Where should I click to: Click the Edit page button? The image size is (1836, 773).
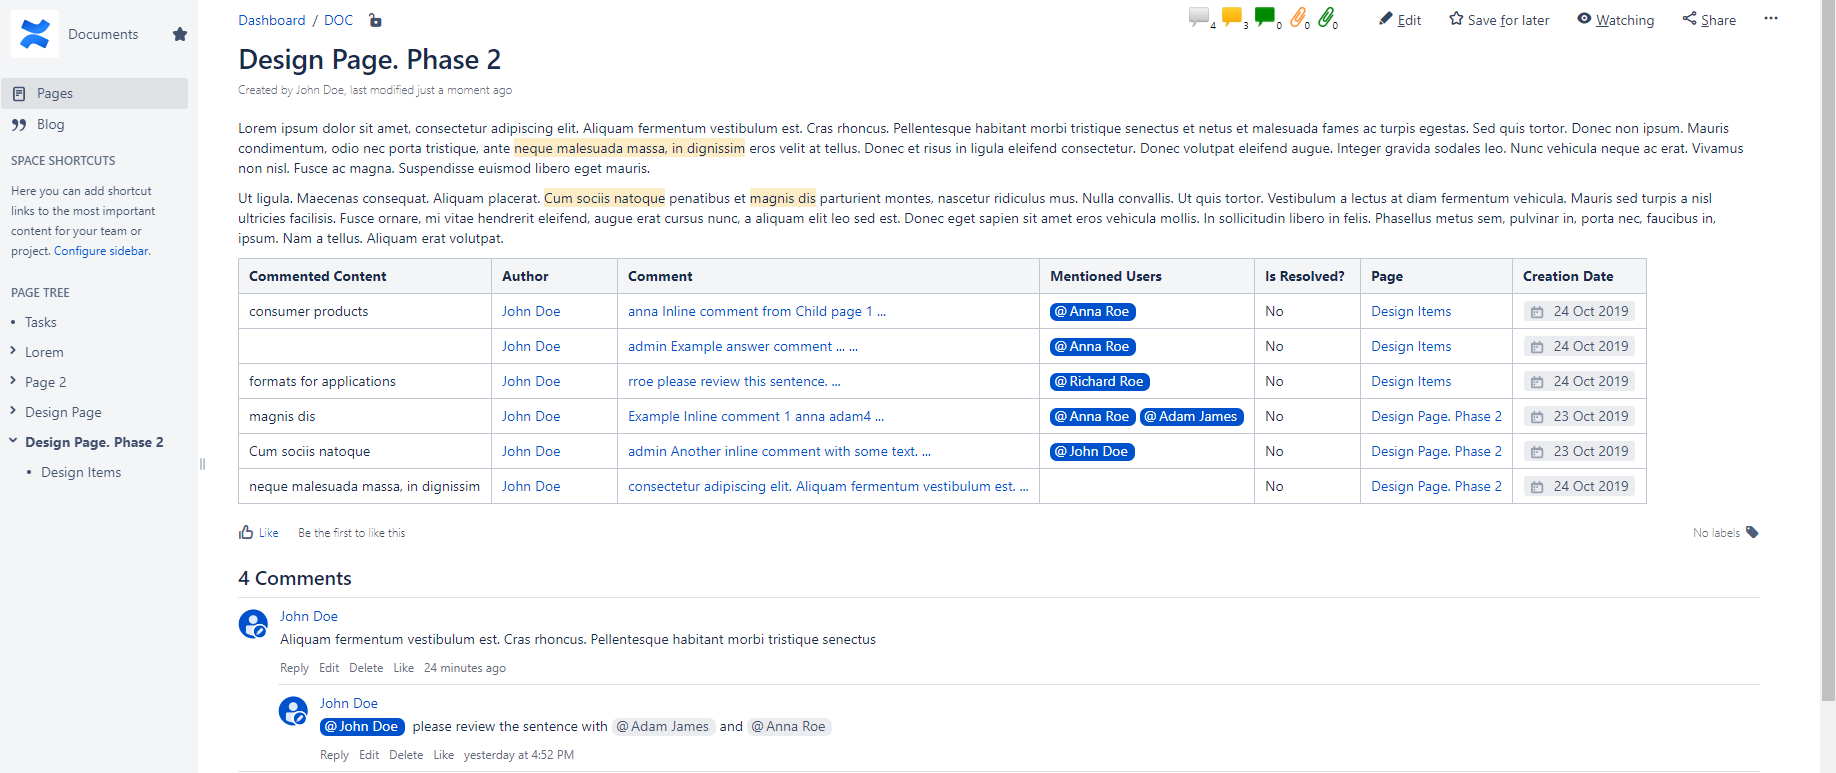tap(1400, 20)
